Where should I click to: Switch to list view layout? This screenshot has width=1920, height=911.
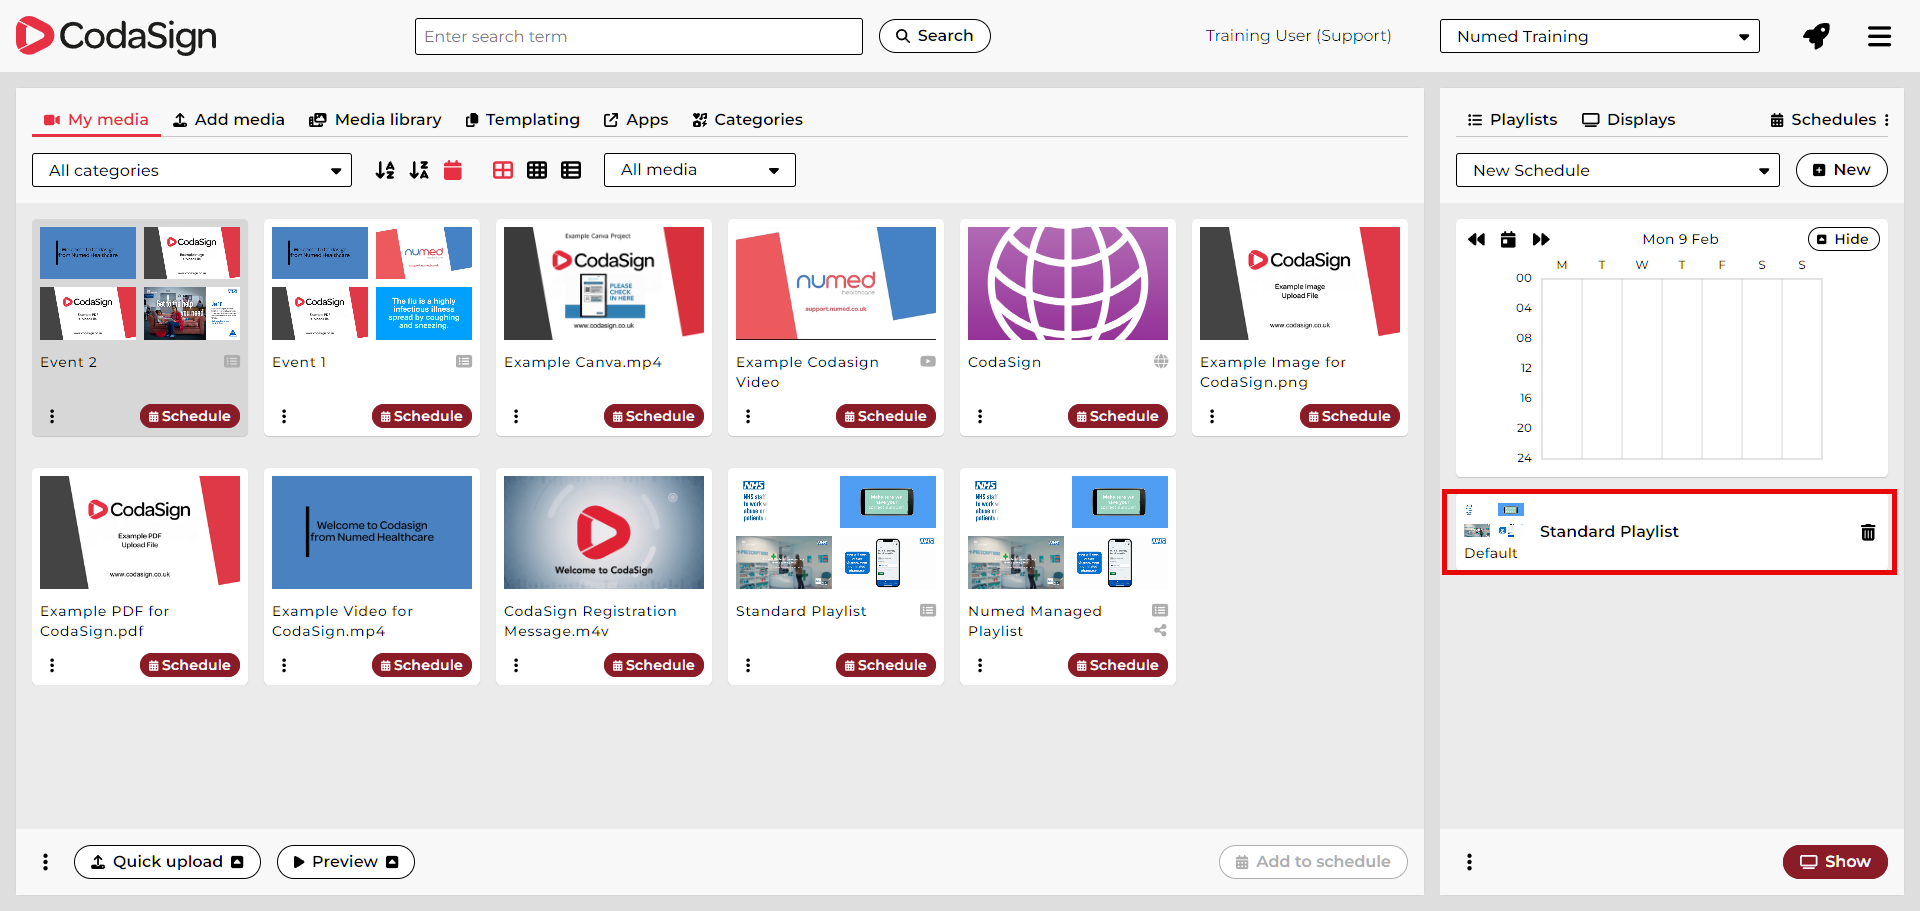point(571,170)
